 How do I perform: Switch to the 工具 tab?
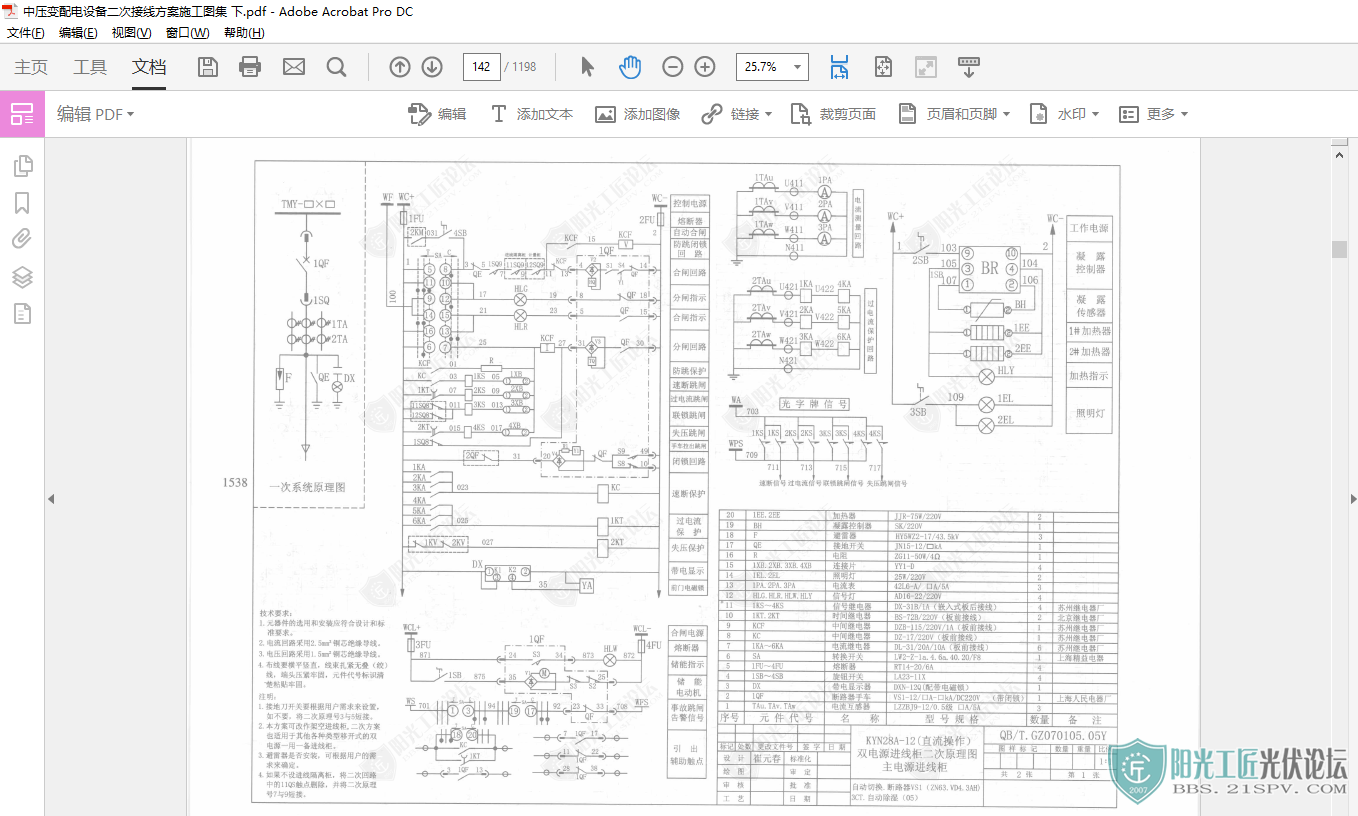(x=90, y=67)
